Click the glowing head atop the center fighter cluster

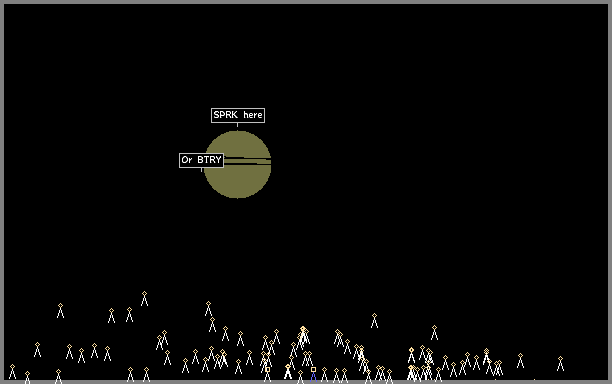303,329
